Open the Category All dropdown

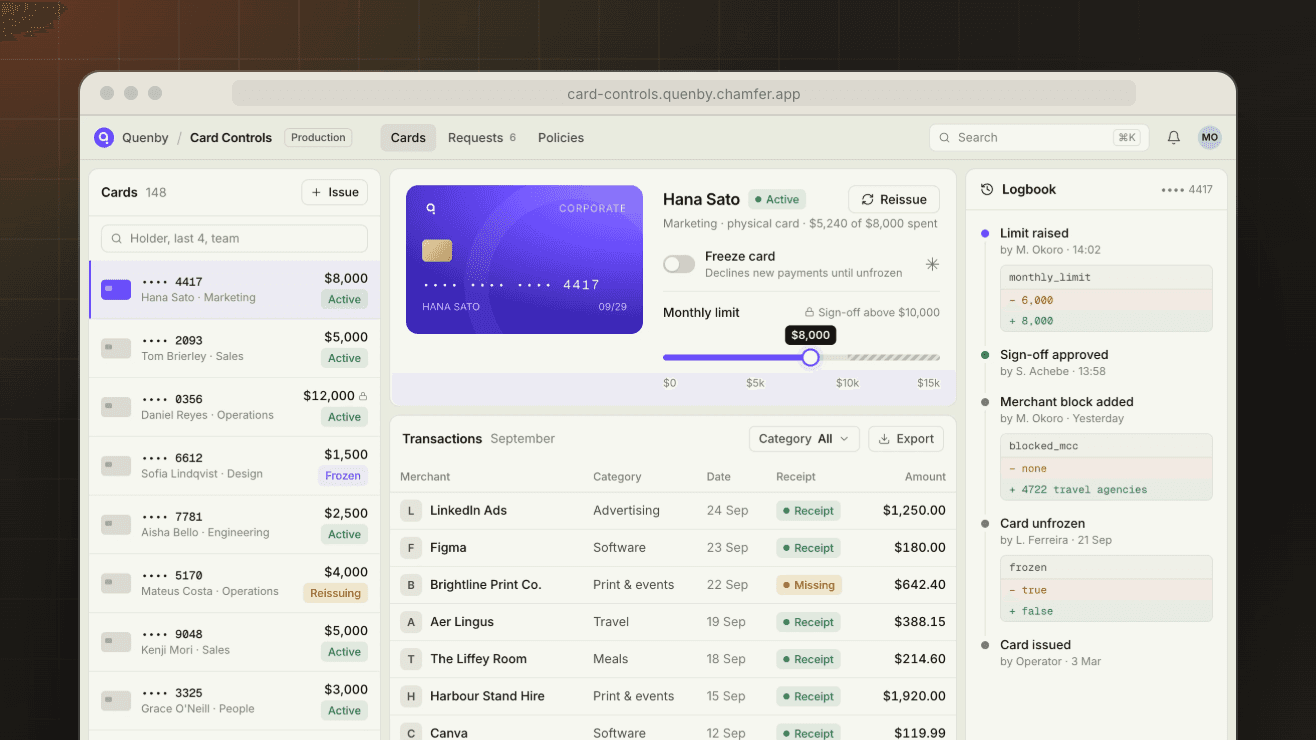pyautogui.click(x=804, y=439)
